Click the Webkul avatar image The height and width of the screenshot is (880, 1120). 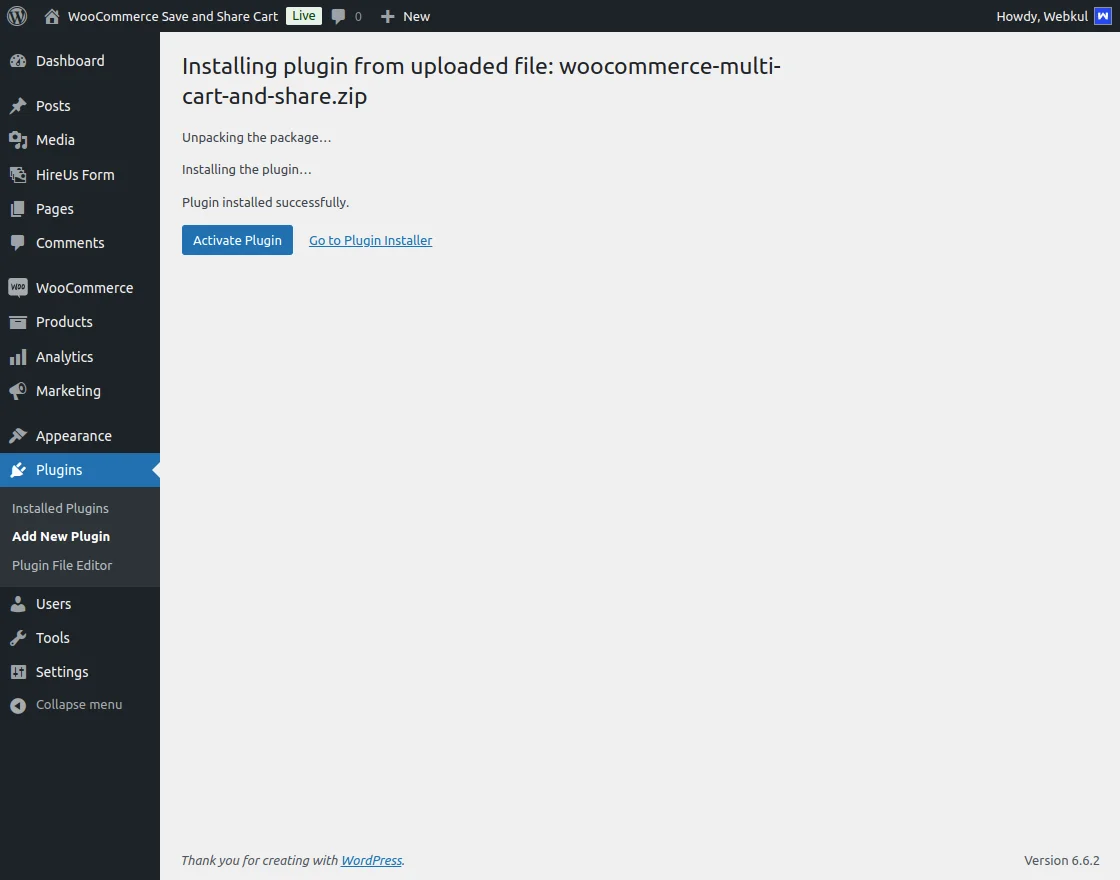(1104, 16)
